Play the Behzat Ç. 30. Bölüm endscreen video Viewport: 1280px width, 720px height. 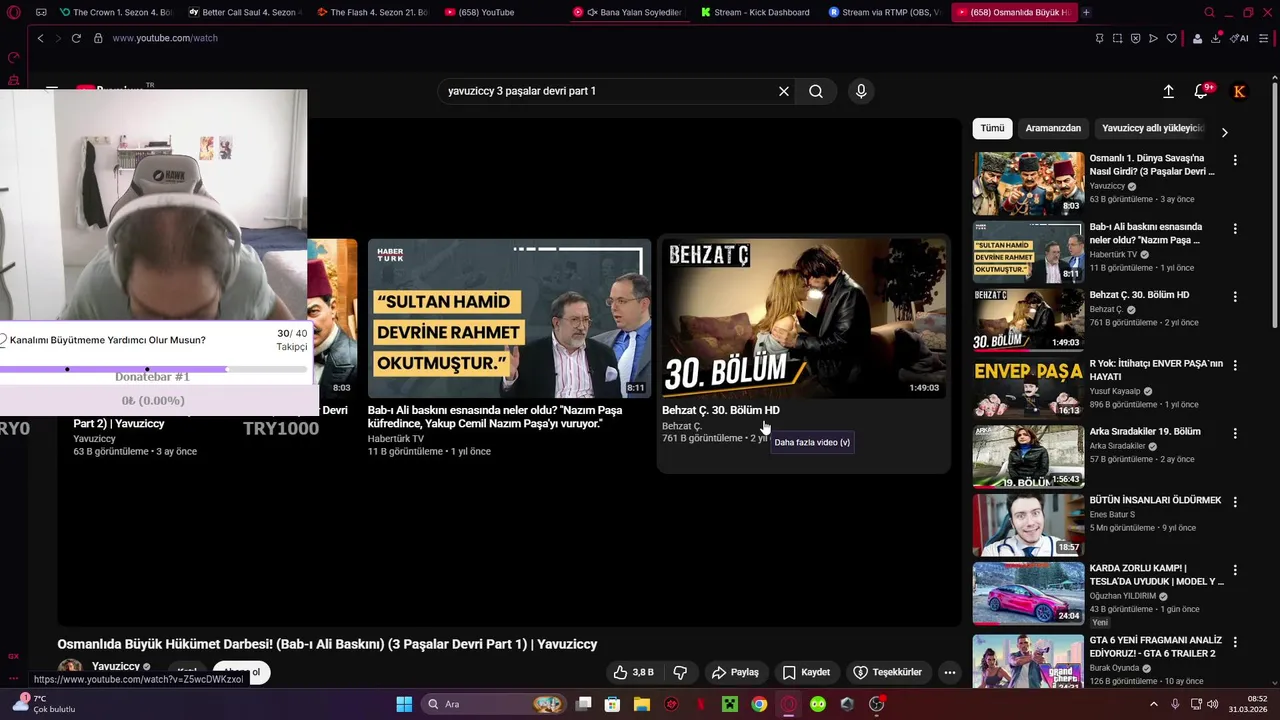tap(803, 318)
